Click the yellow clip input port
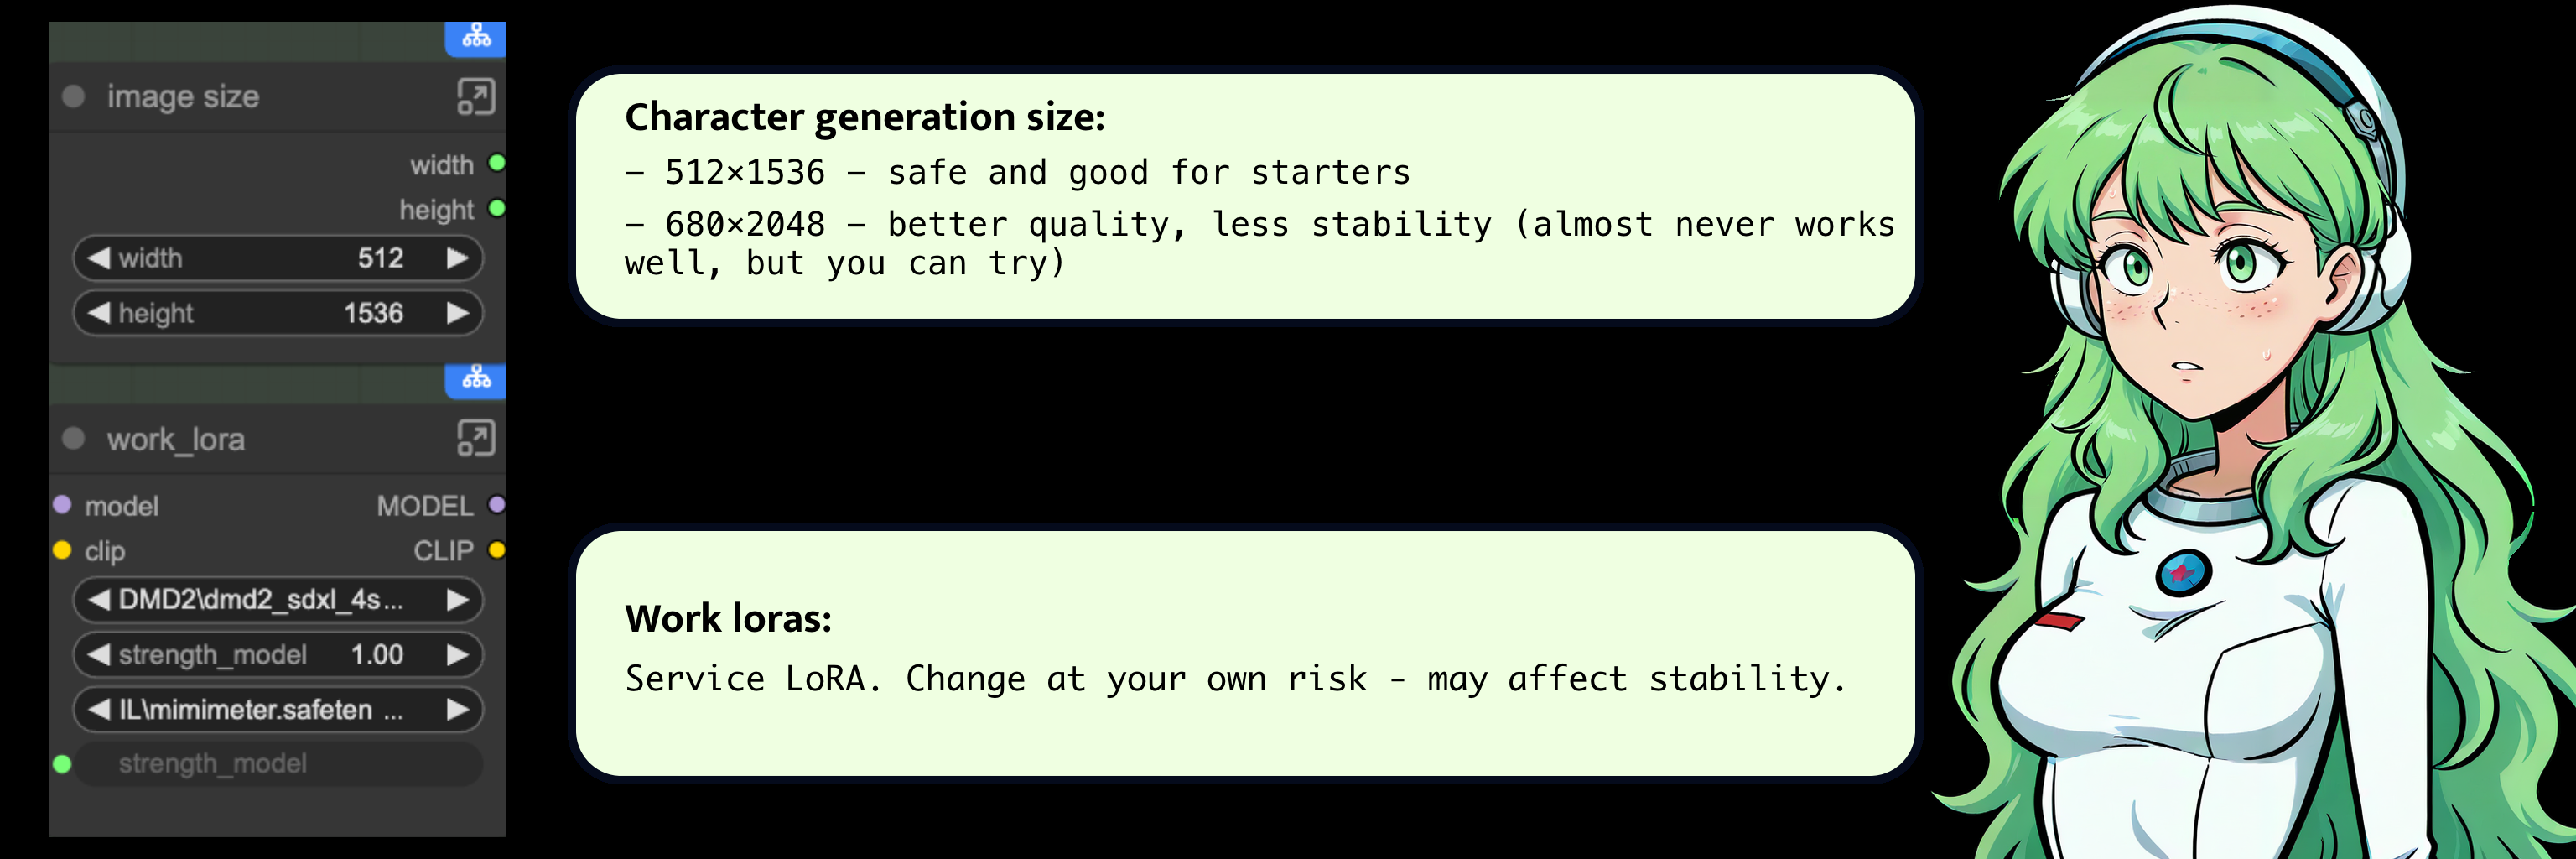The image size is (2576, 859). click(x=62, y=550)
